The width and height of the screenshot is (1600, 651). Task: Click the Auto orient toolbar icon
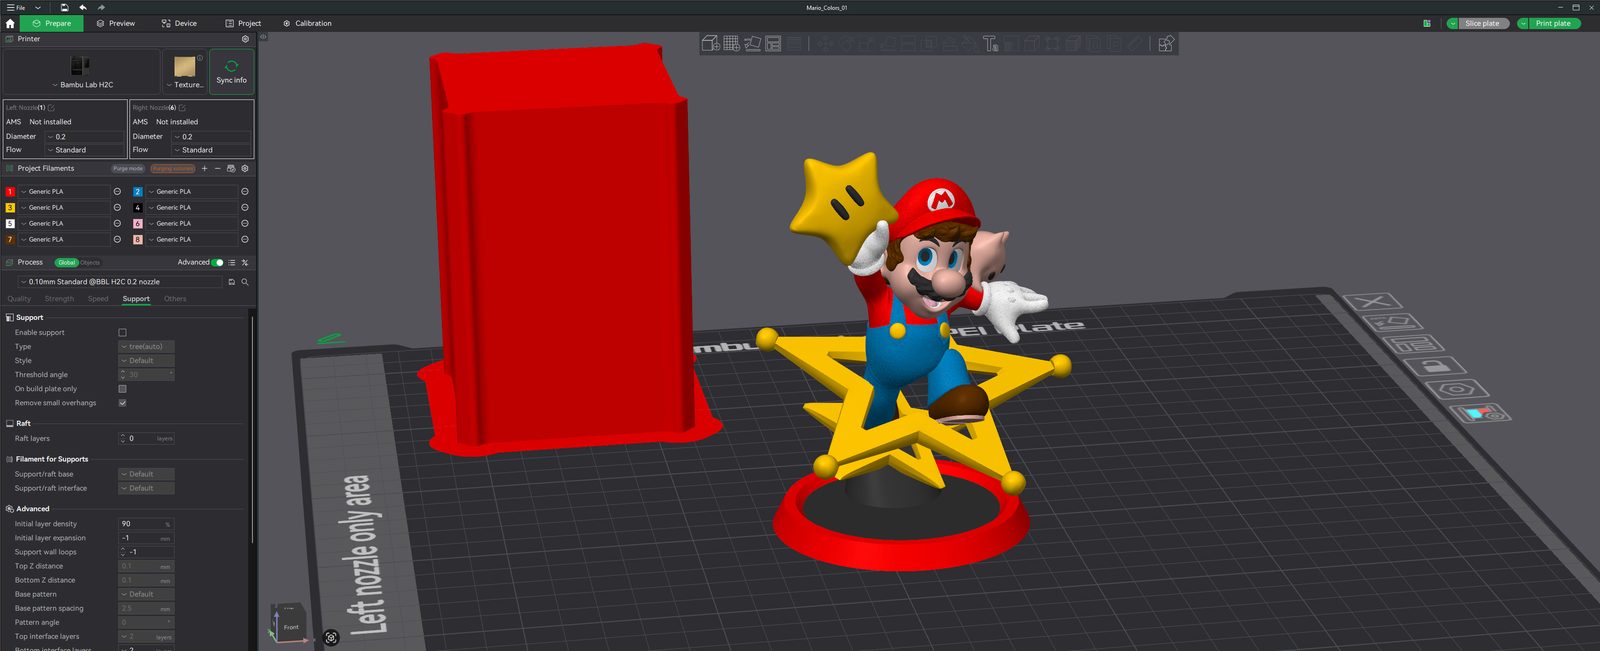pos(752,43)
